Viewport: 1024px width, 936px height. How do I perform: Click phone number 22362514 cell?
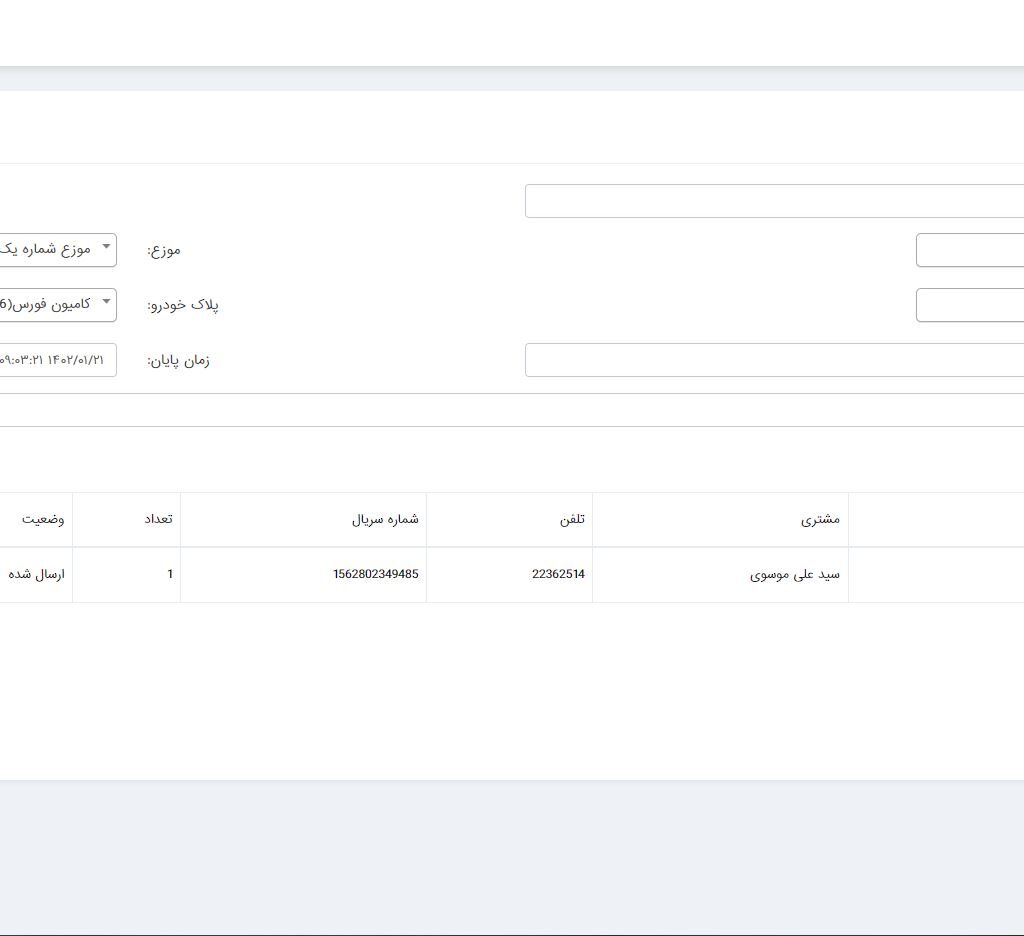558,575
